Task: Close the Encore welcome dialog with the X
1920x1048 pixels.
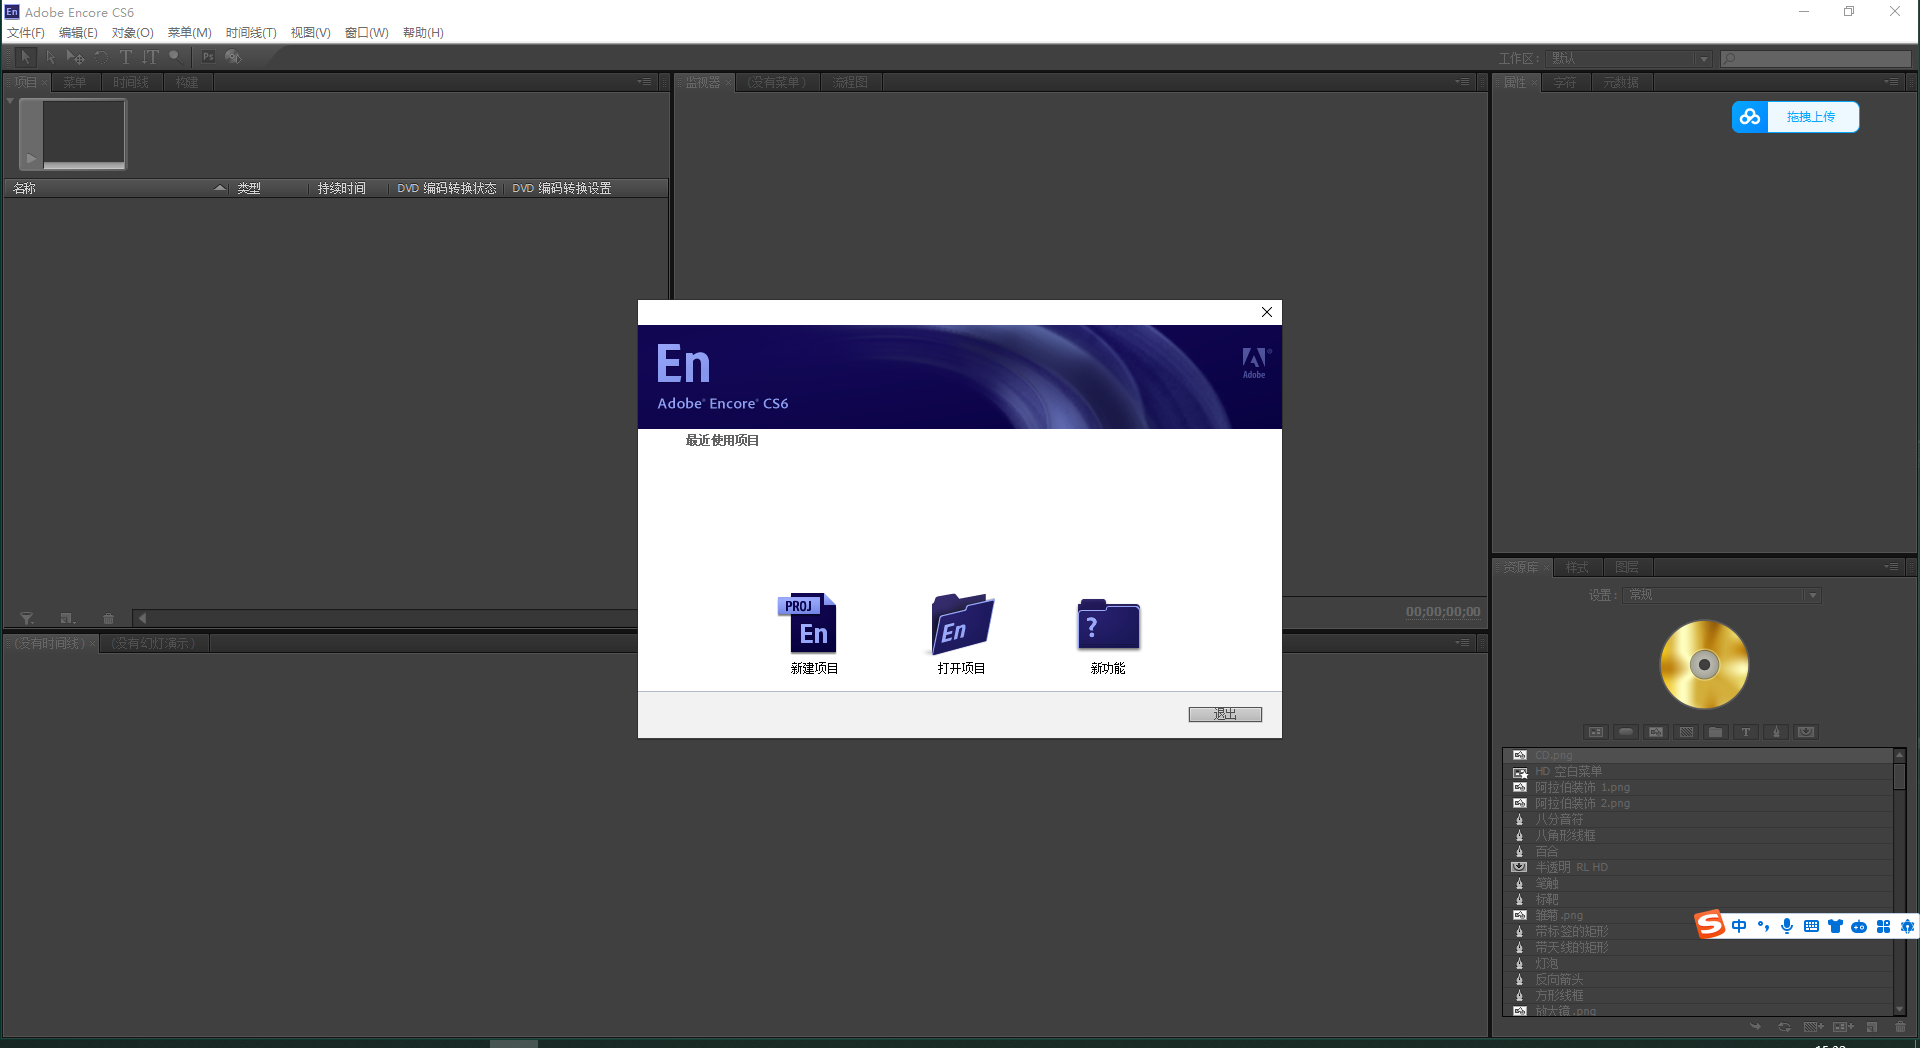Action: [1267, 312]
